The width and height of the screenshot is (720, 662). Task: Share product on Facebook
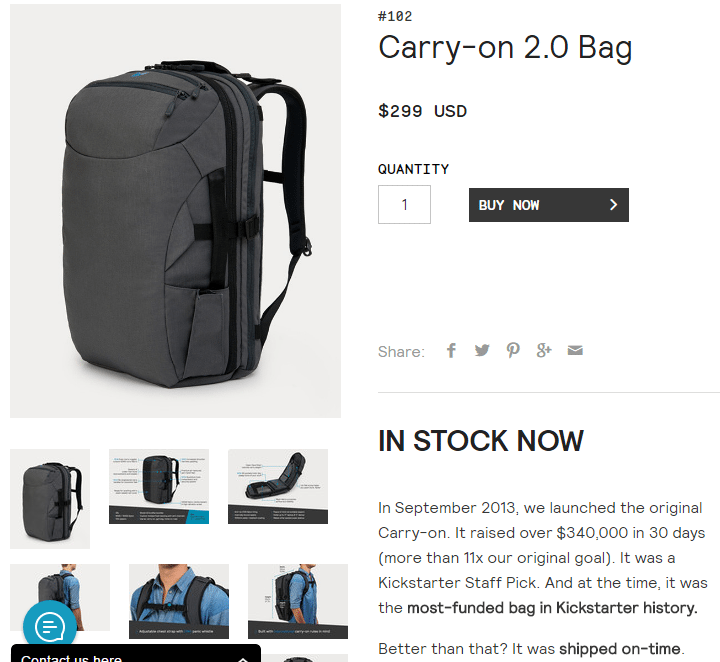click(451, 351)
